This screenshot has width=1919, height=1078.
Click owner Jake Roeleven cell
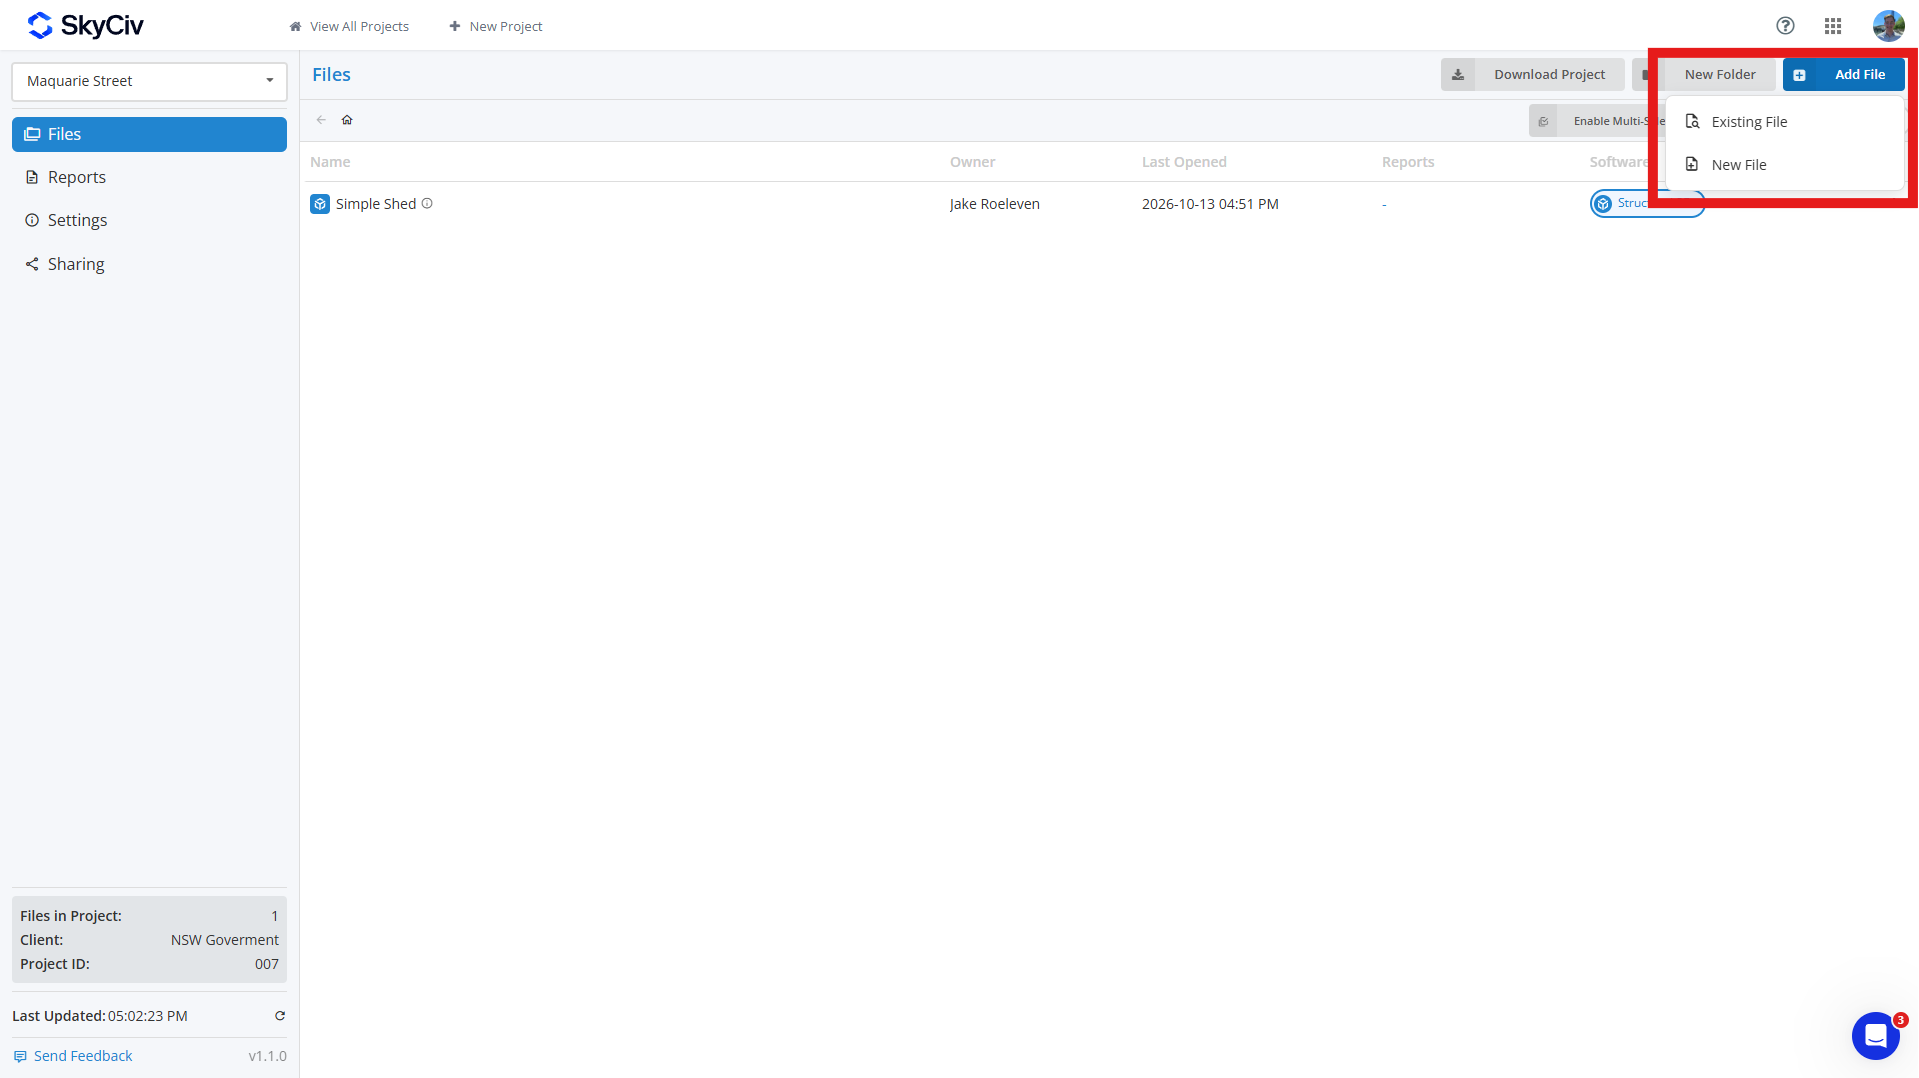(995, 204)
